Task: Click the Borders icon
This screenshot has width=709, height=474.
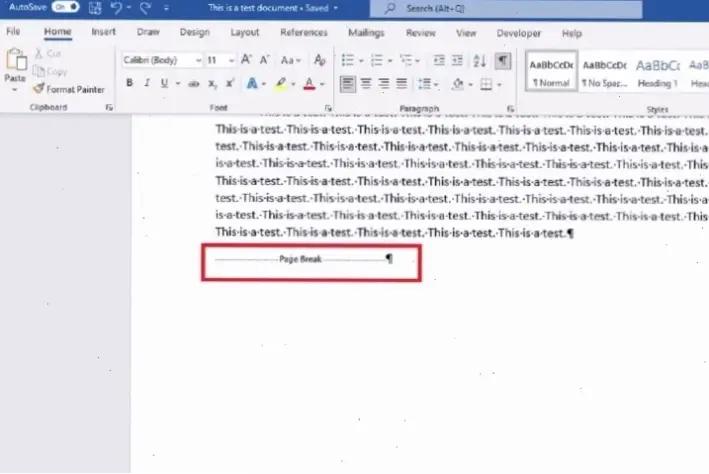Action: 486,84
